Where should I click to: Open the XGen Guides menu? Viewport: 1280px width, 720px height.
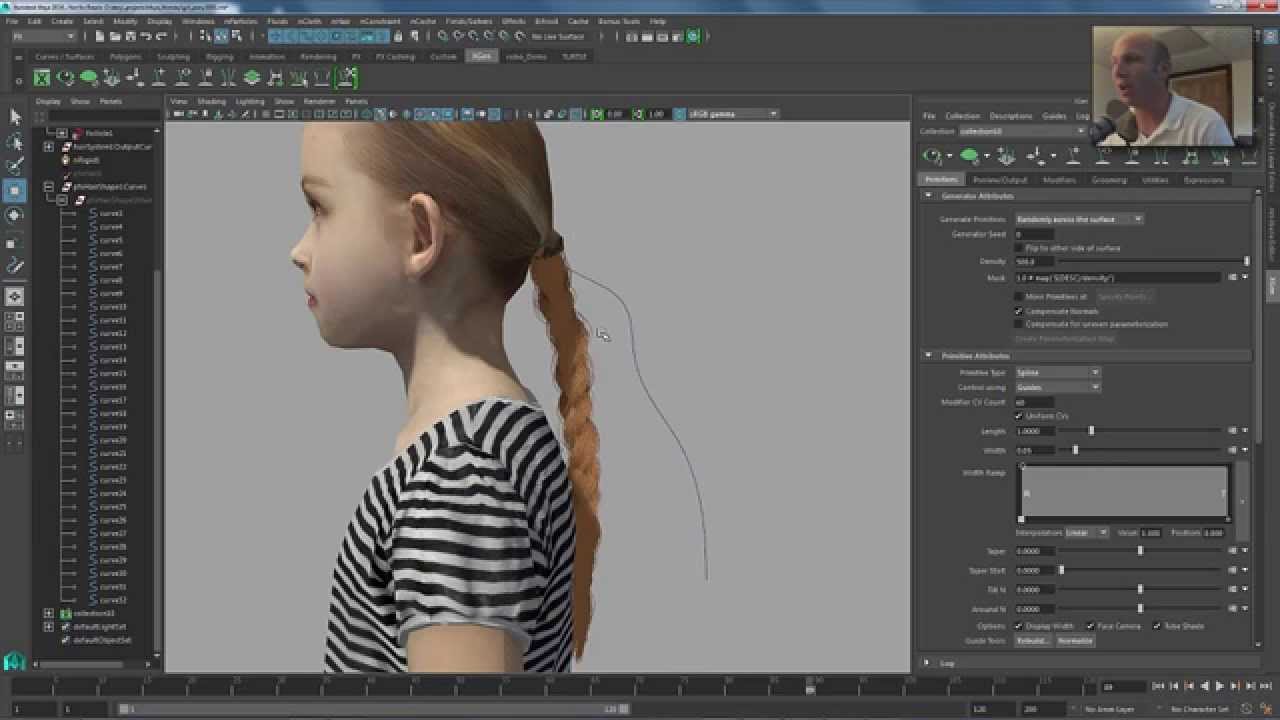[x=1054, y=116]
